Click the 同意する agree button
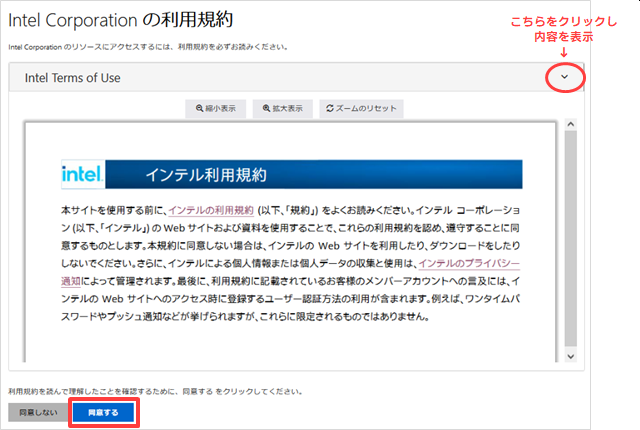The width and height of the screenshot is (640, 430). coord(103,412)
